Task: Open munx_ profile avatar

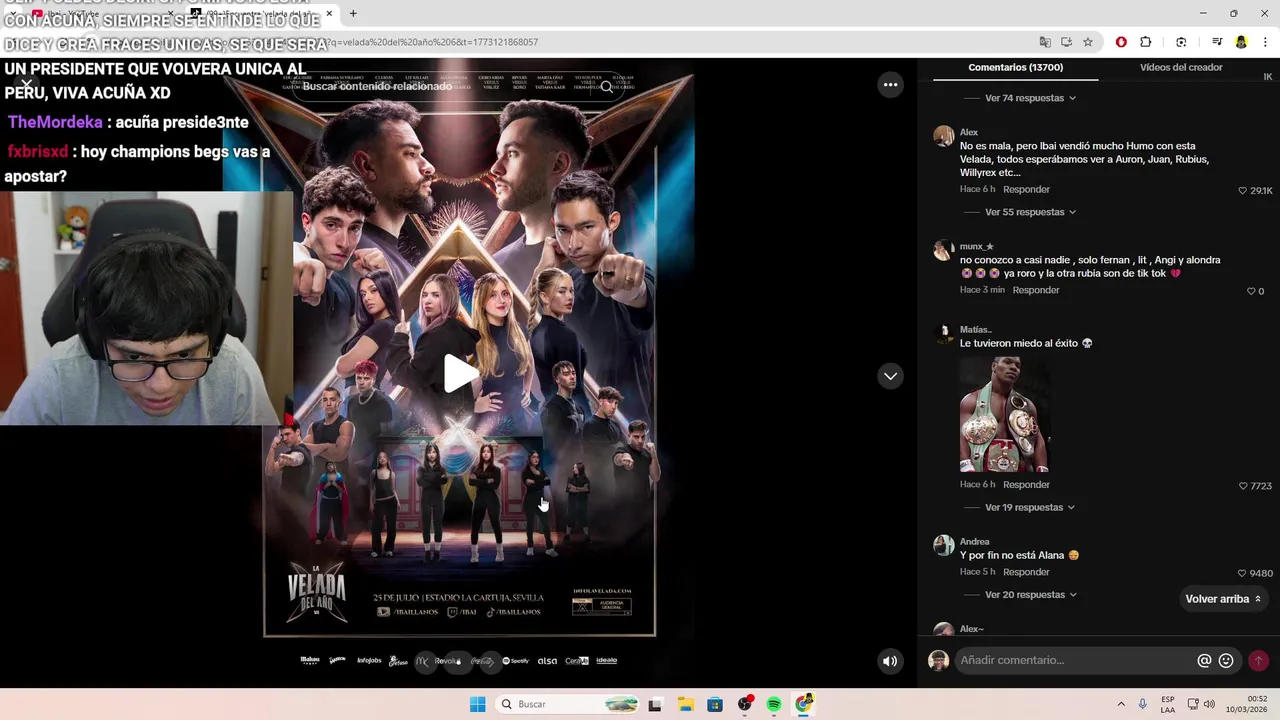Action: [943, 250]
